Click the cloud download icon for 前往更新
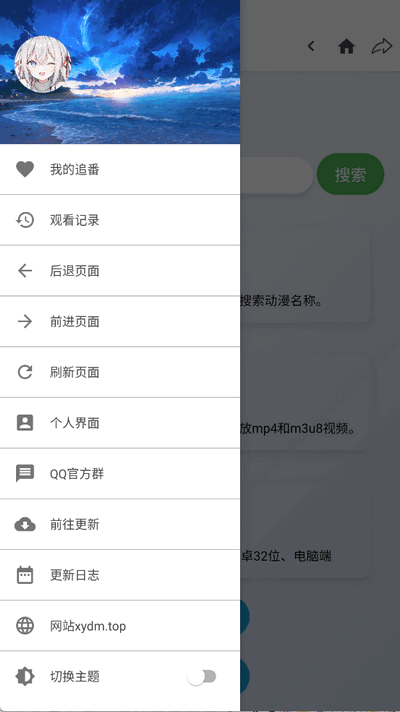The height and width of the screenshot is (712, 400). (25, 524)
